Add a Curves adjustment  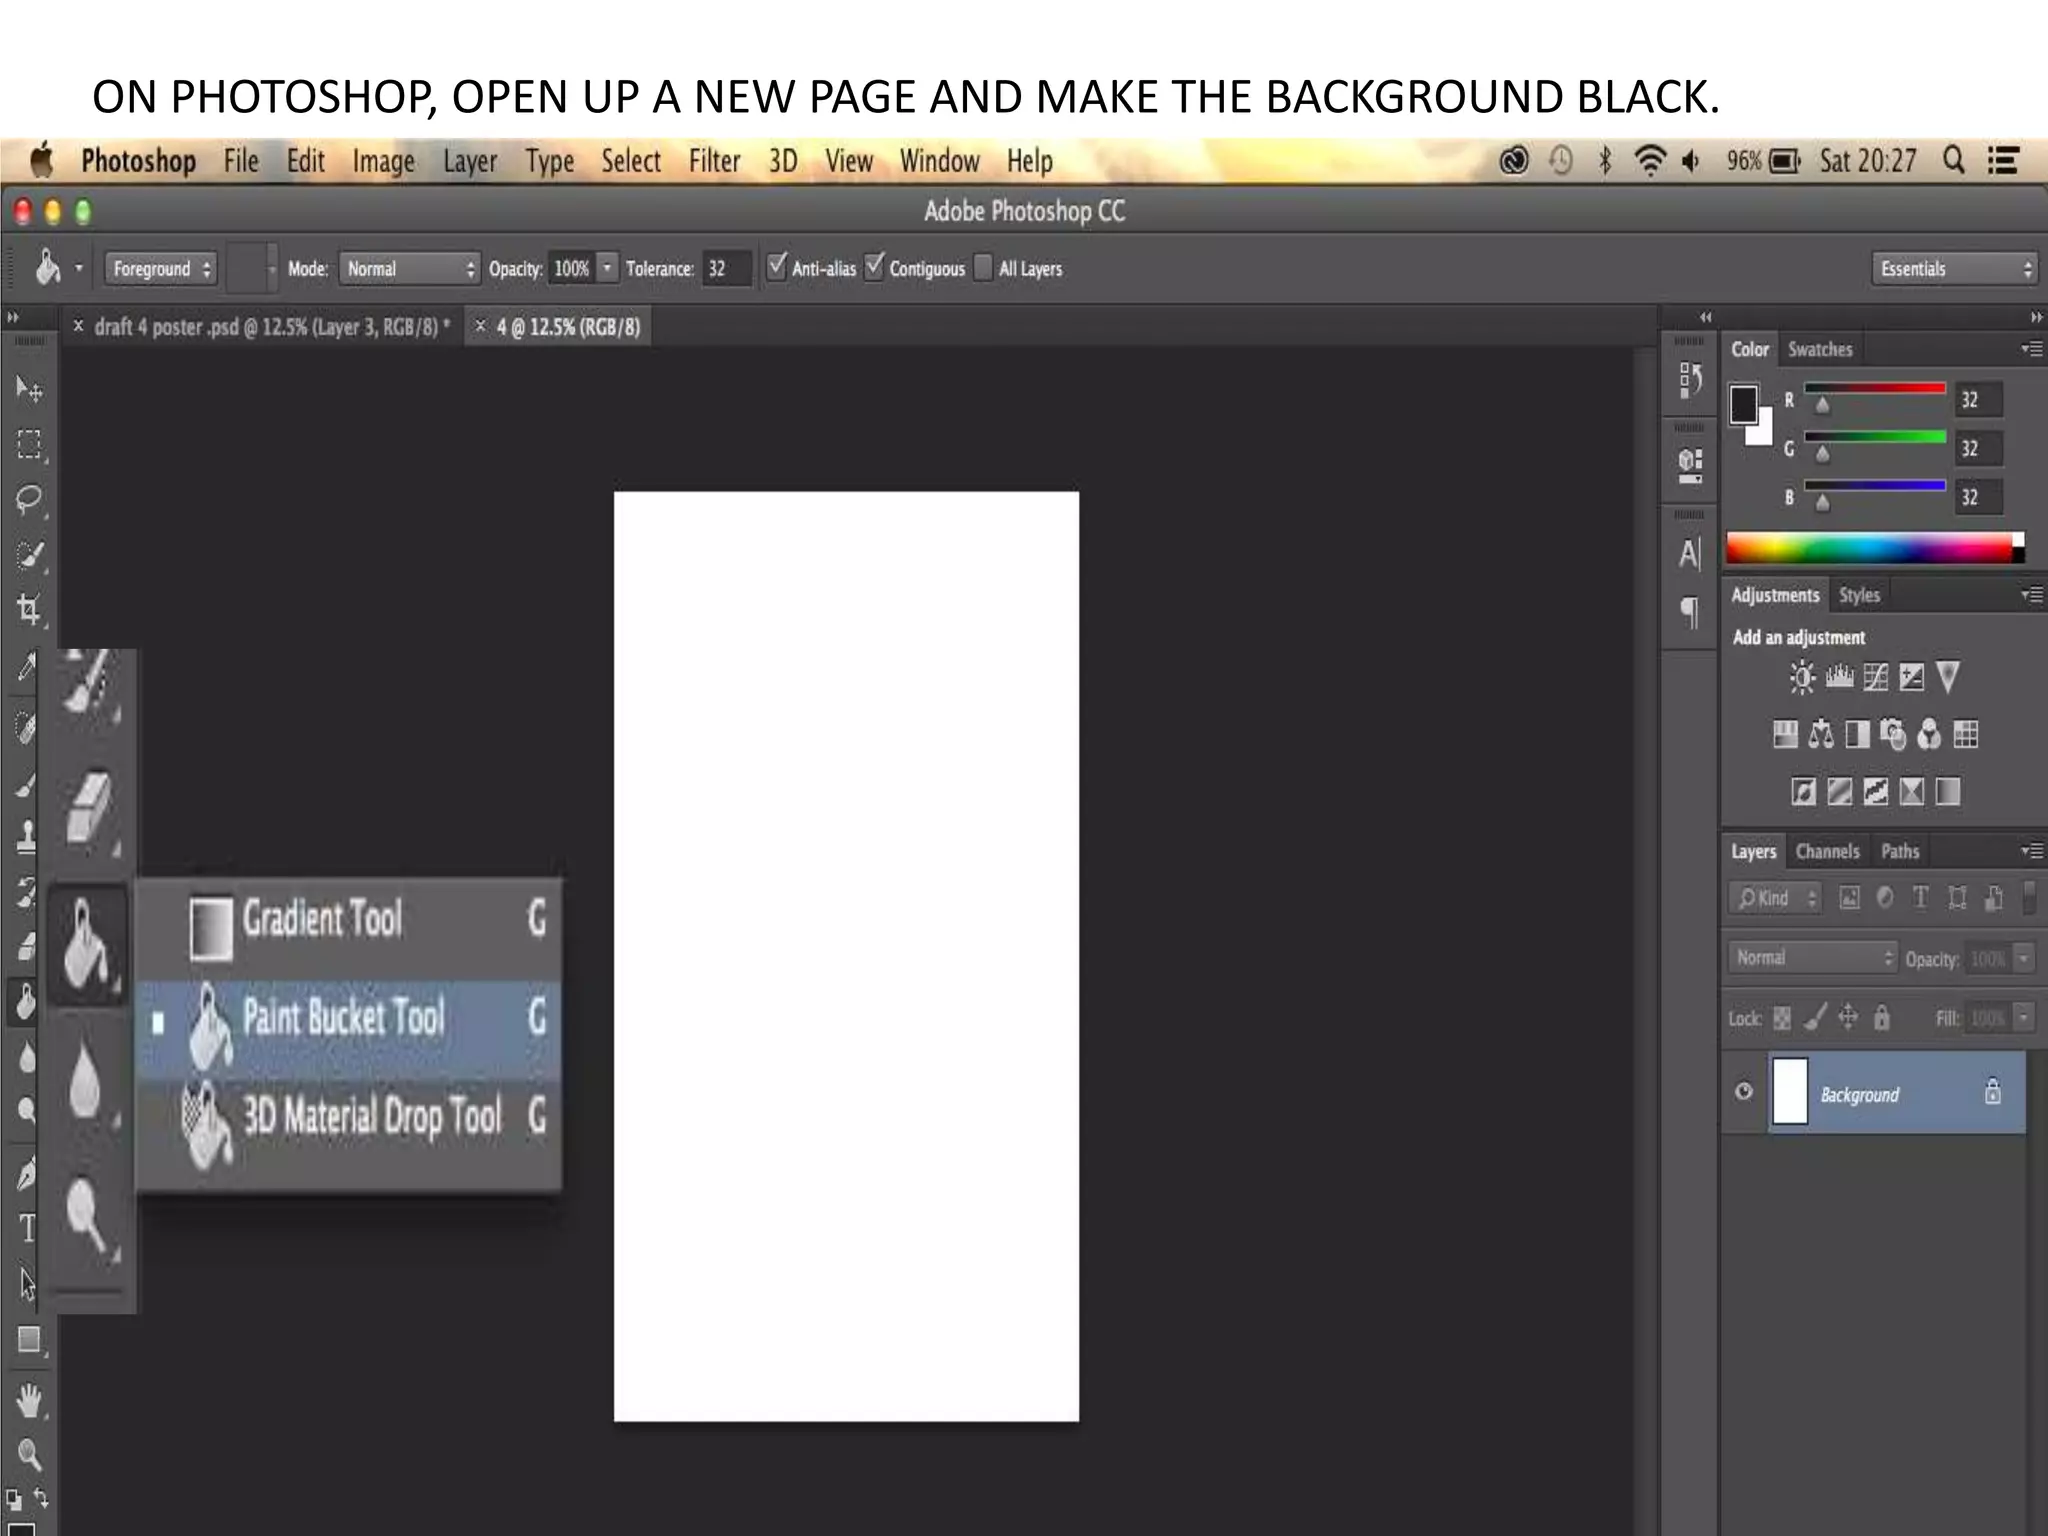pos(1876,678)
